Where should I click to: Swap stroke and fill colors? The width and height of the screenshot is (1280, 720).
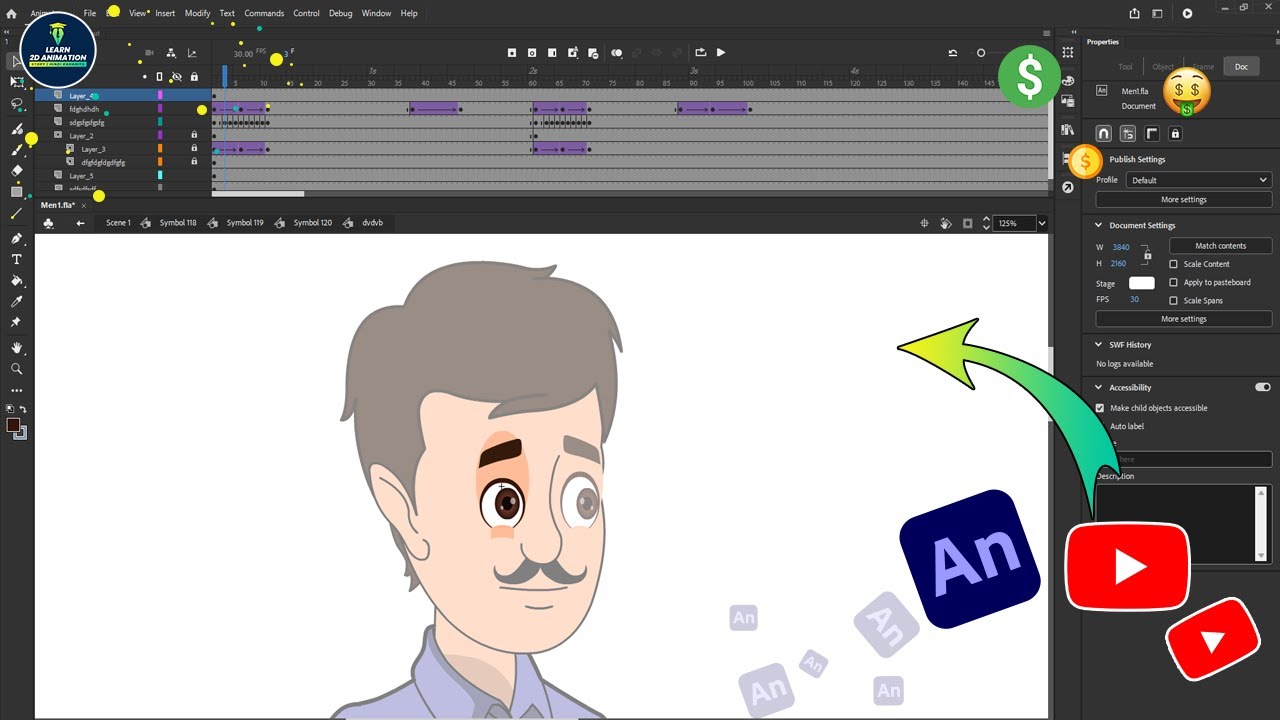point(23,409)
